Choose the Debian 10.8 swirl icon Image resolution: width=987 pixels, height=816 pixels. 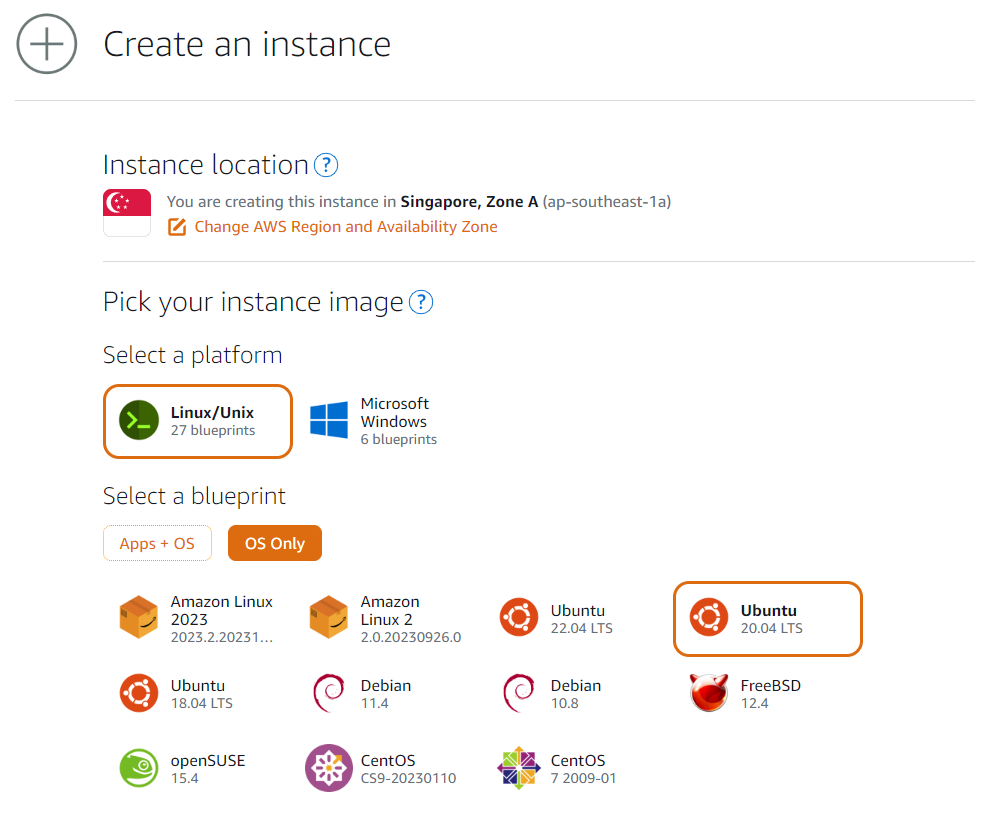[519, 693]
